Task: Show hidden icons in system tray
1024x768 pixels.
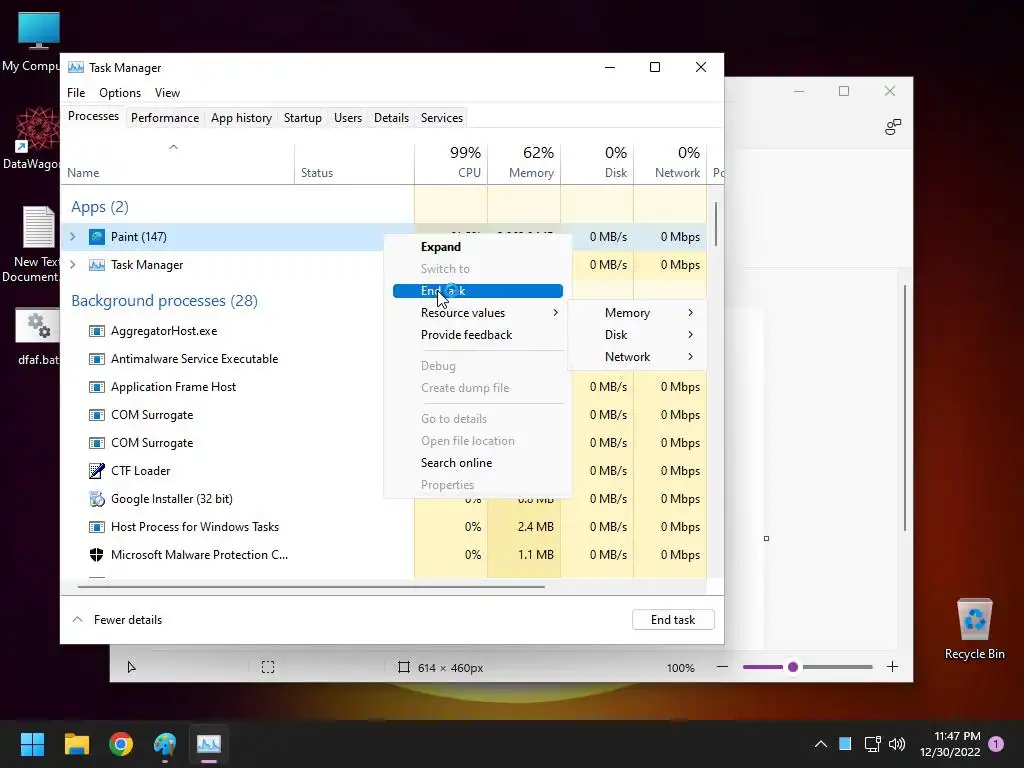Action: (821, 744)
